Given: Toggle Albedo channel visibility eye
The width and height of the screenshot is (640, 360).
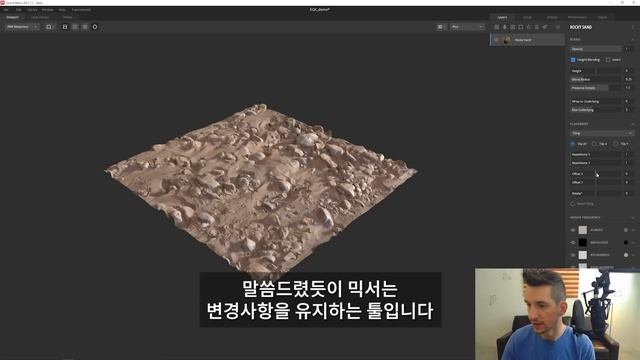Looking at the screenshot, I should click(x=573, y=230).
